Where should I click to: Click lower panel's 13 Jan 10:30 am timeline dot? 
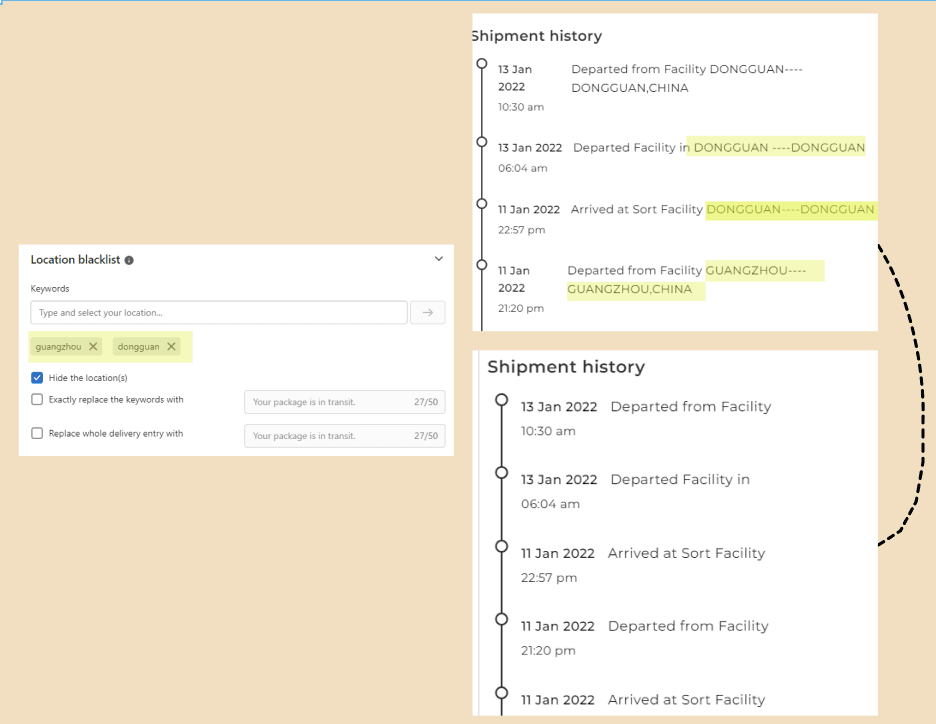pos(502,400)
